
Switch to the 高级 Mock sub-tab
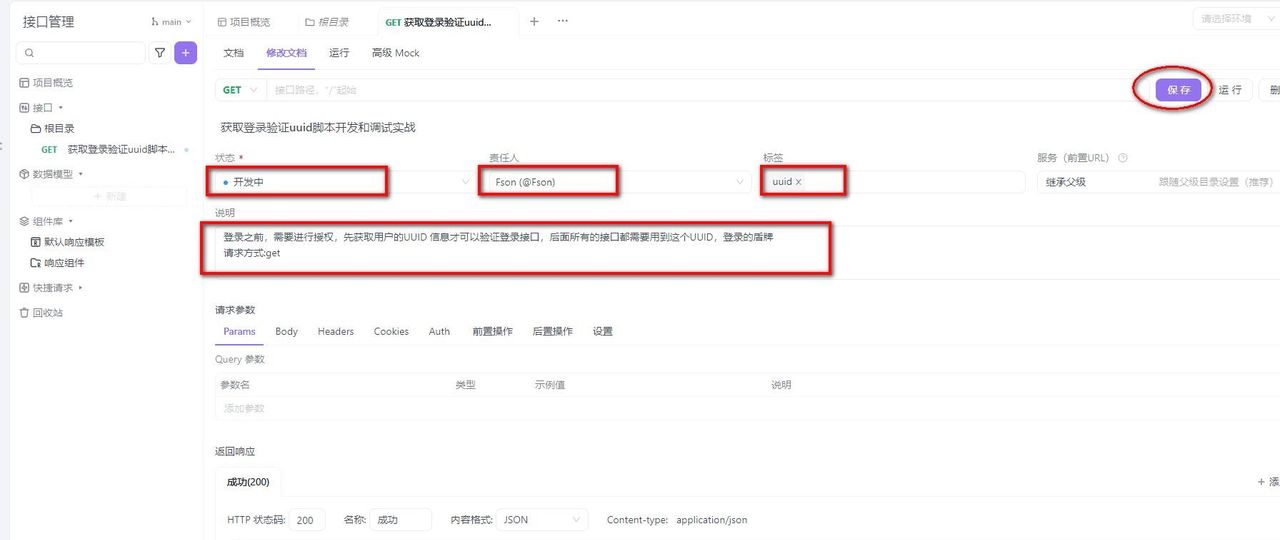coord(395,53)
